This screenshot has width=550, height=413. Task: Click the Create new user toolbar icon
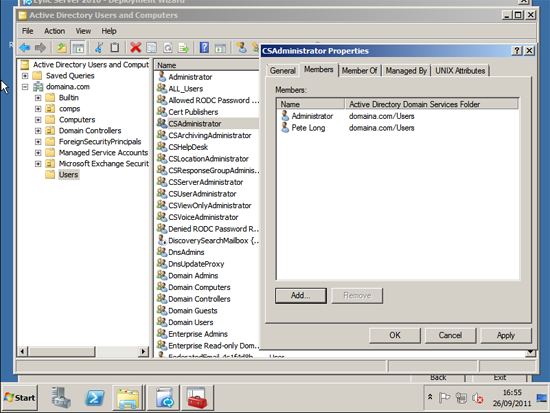tap(241, 47)
